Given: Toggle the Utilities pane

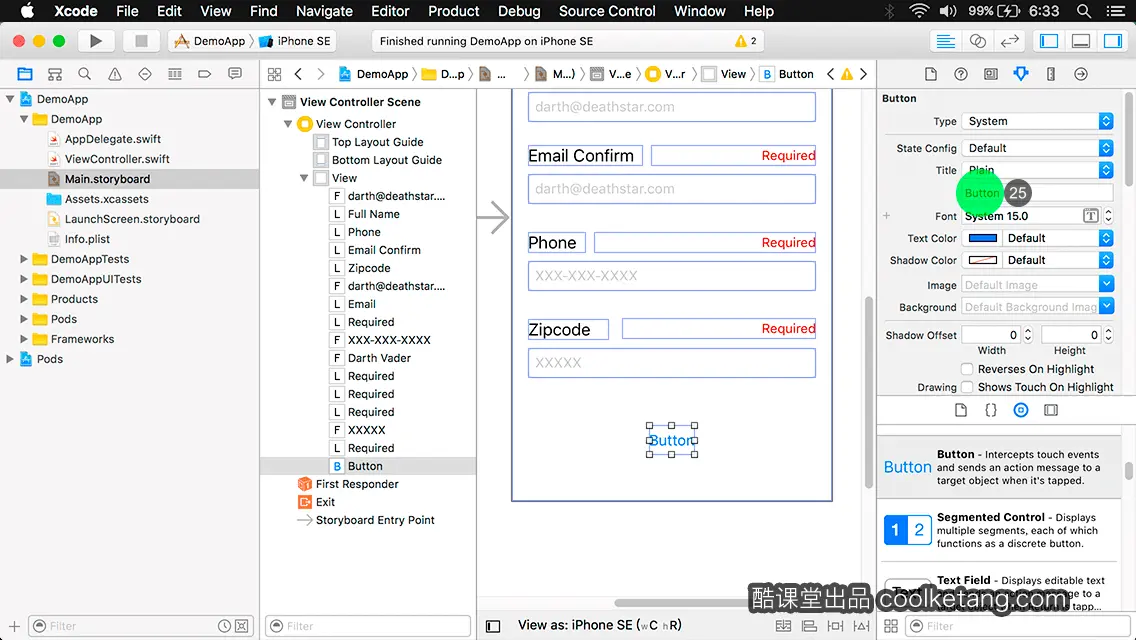Looking at the screenshot, I should (1113, 41).
